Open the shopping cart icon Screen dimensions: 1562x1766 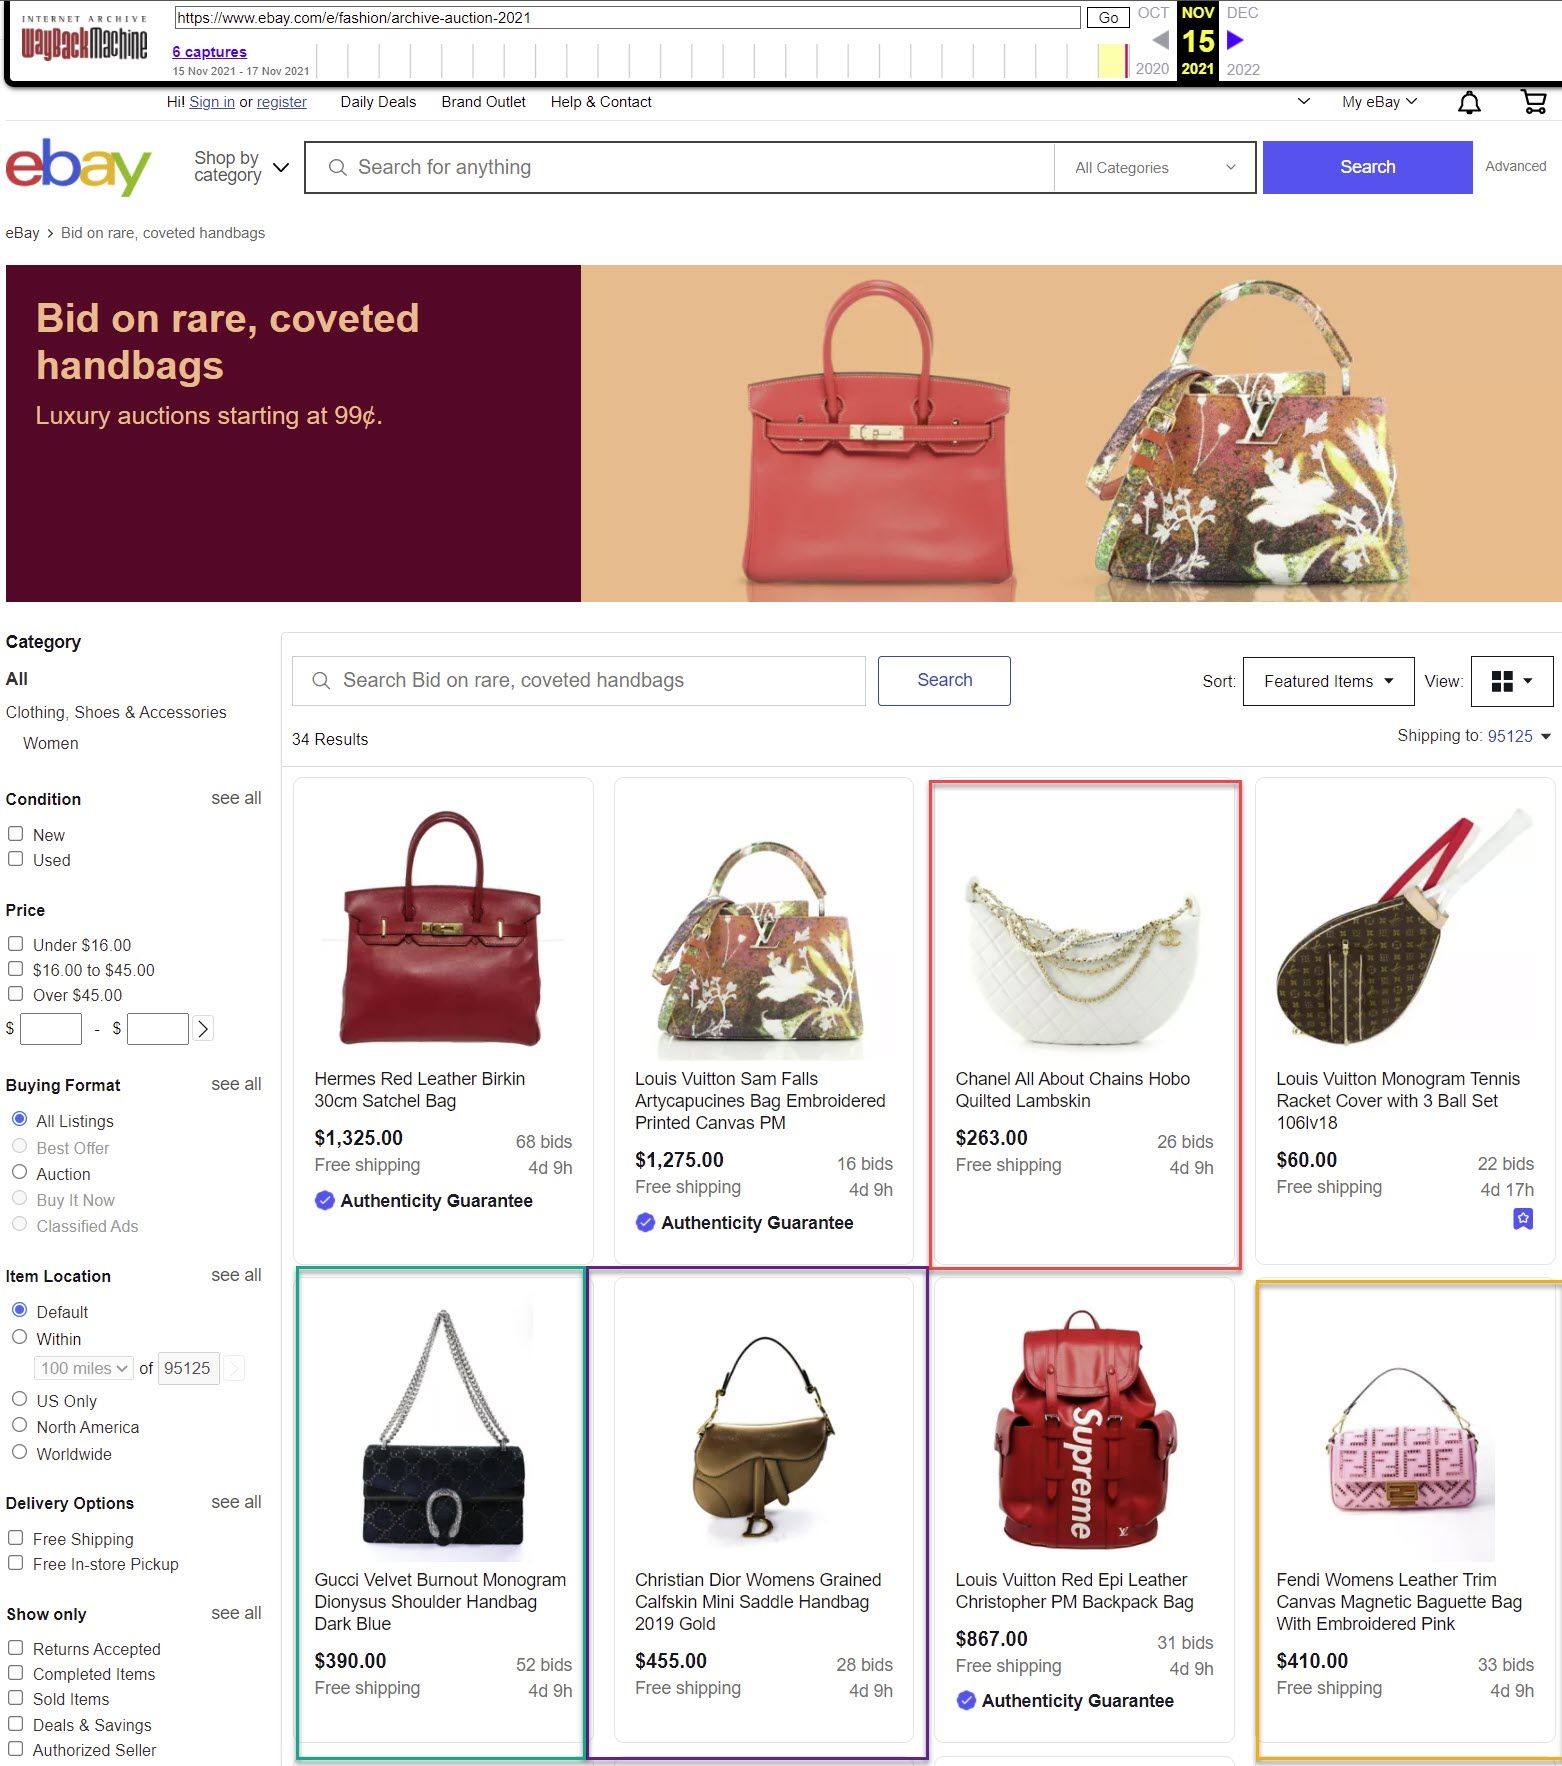[1533, 102]
